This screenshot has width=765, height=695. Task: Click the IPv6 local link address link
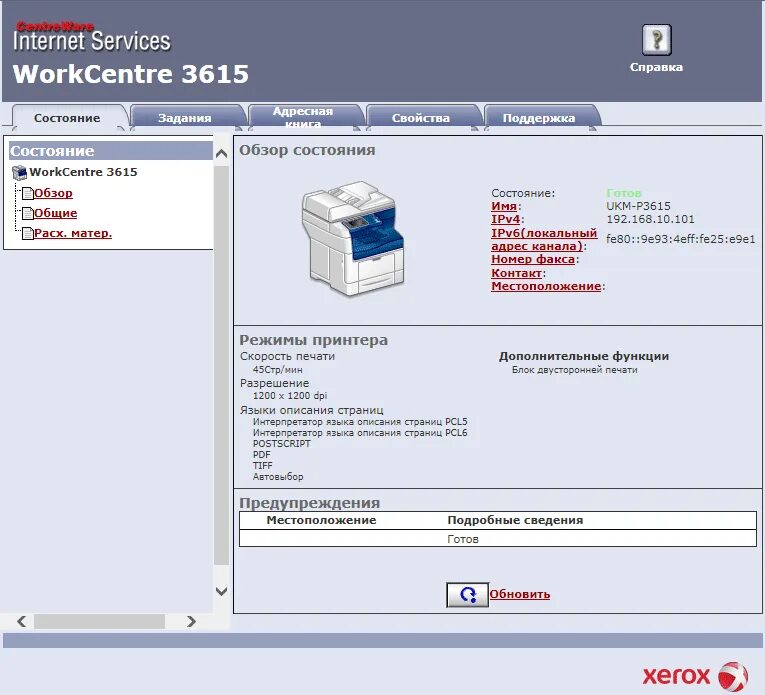click(544, 239)
